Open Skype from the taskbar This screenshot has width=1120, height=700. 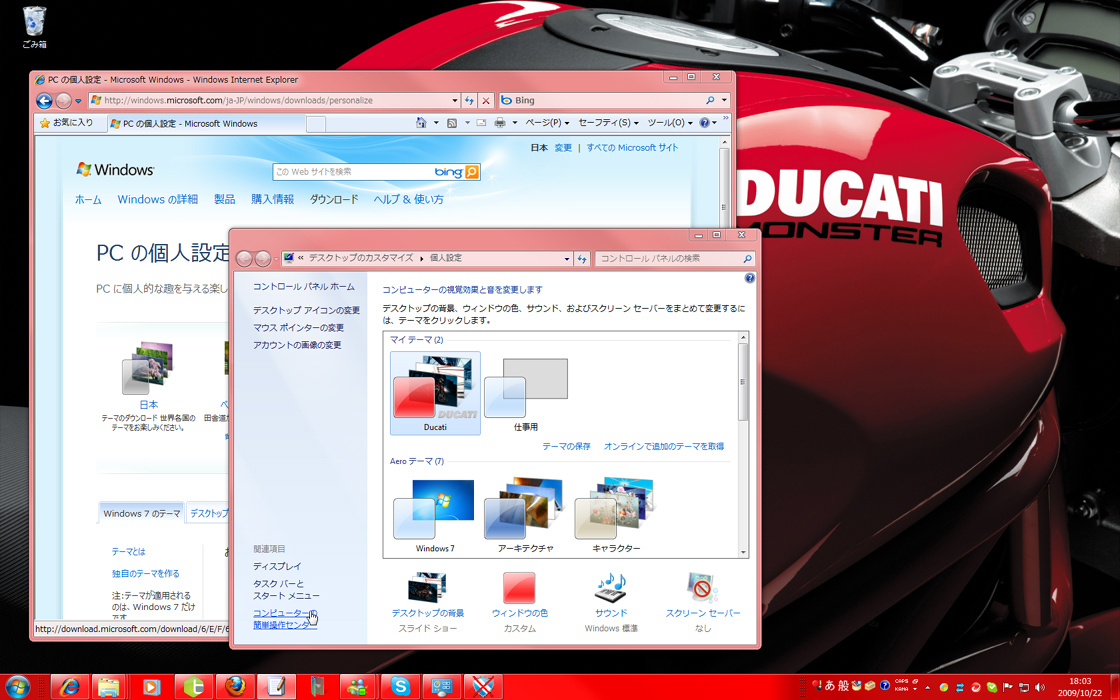point(400,687)
